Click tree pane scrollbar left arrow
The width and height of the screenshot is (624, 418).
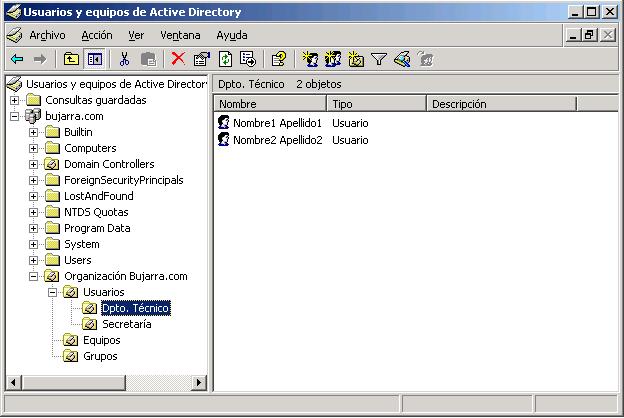pos(13,383)
